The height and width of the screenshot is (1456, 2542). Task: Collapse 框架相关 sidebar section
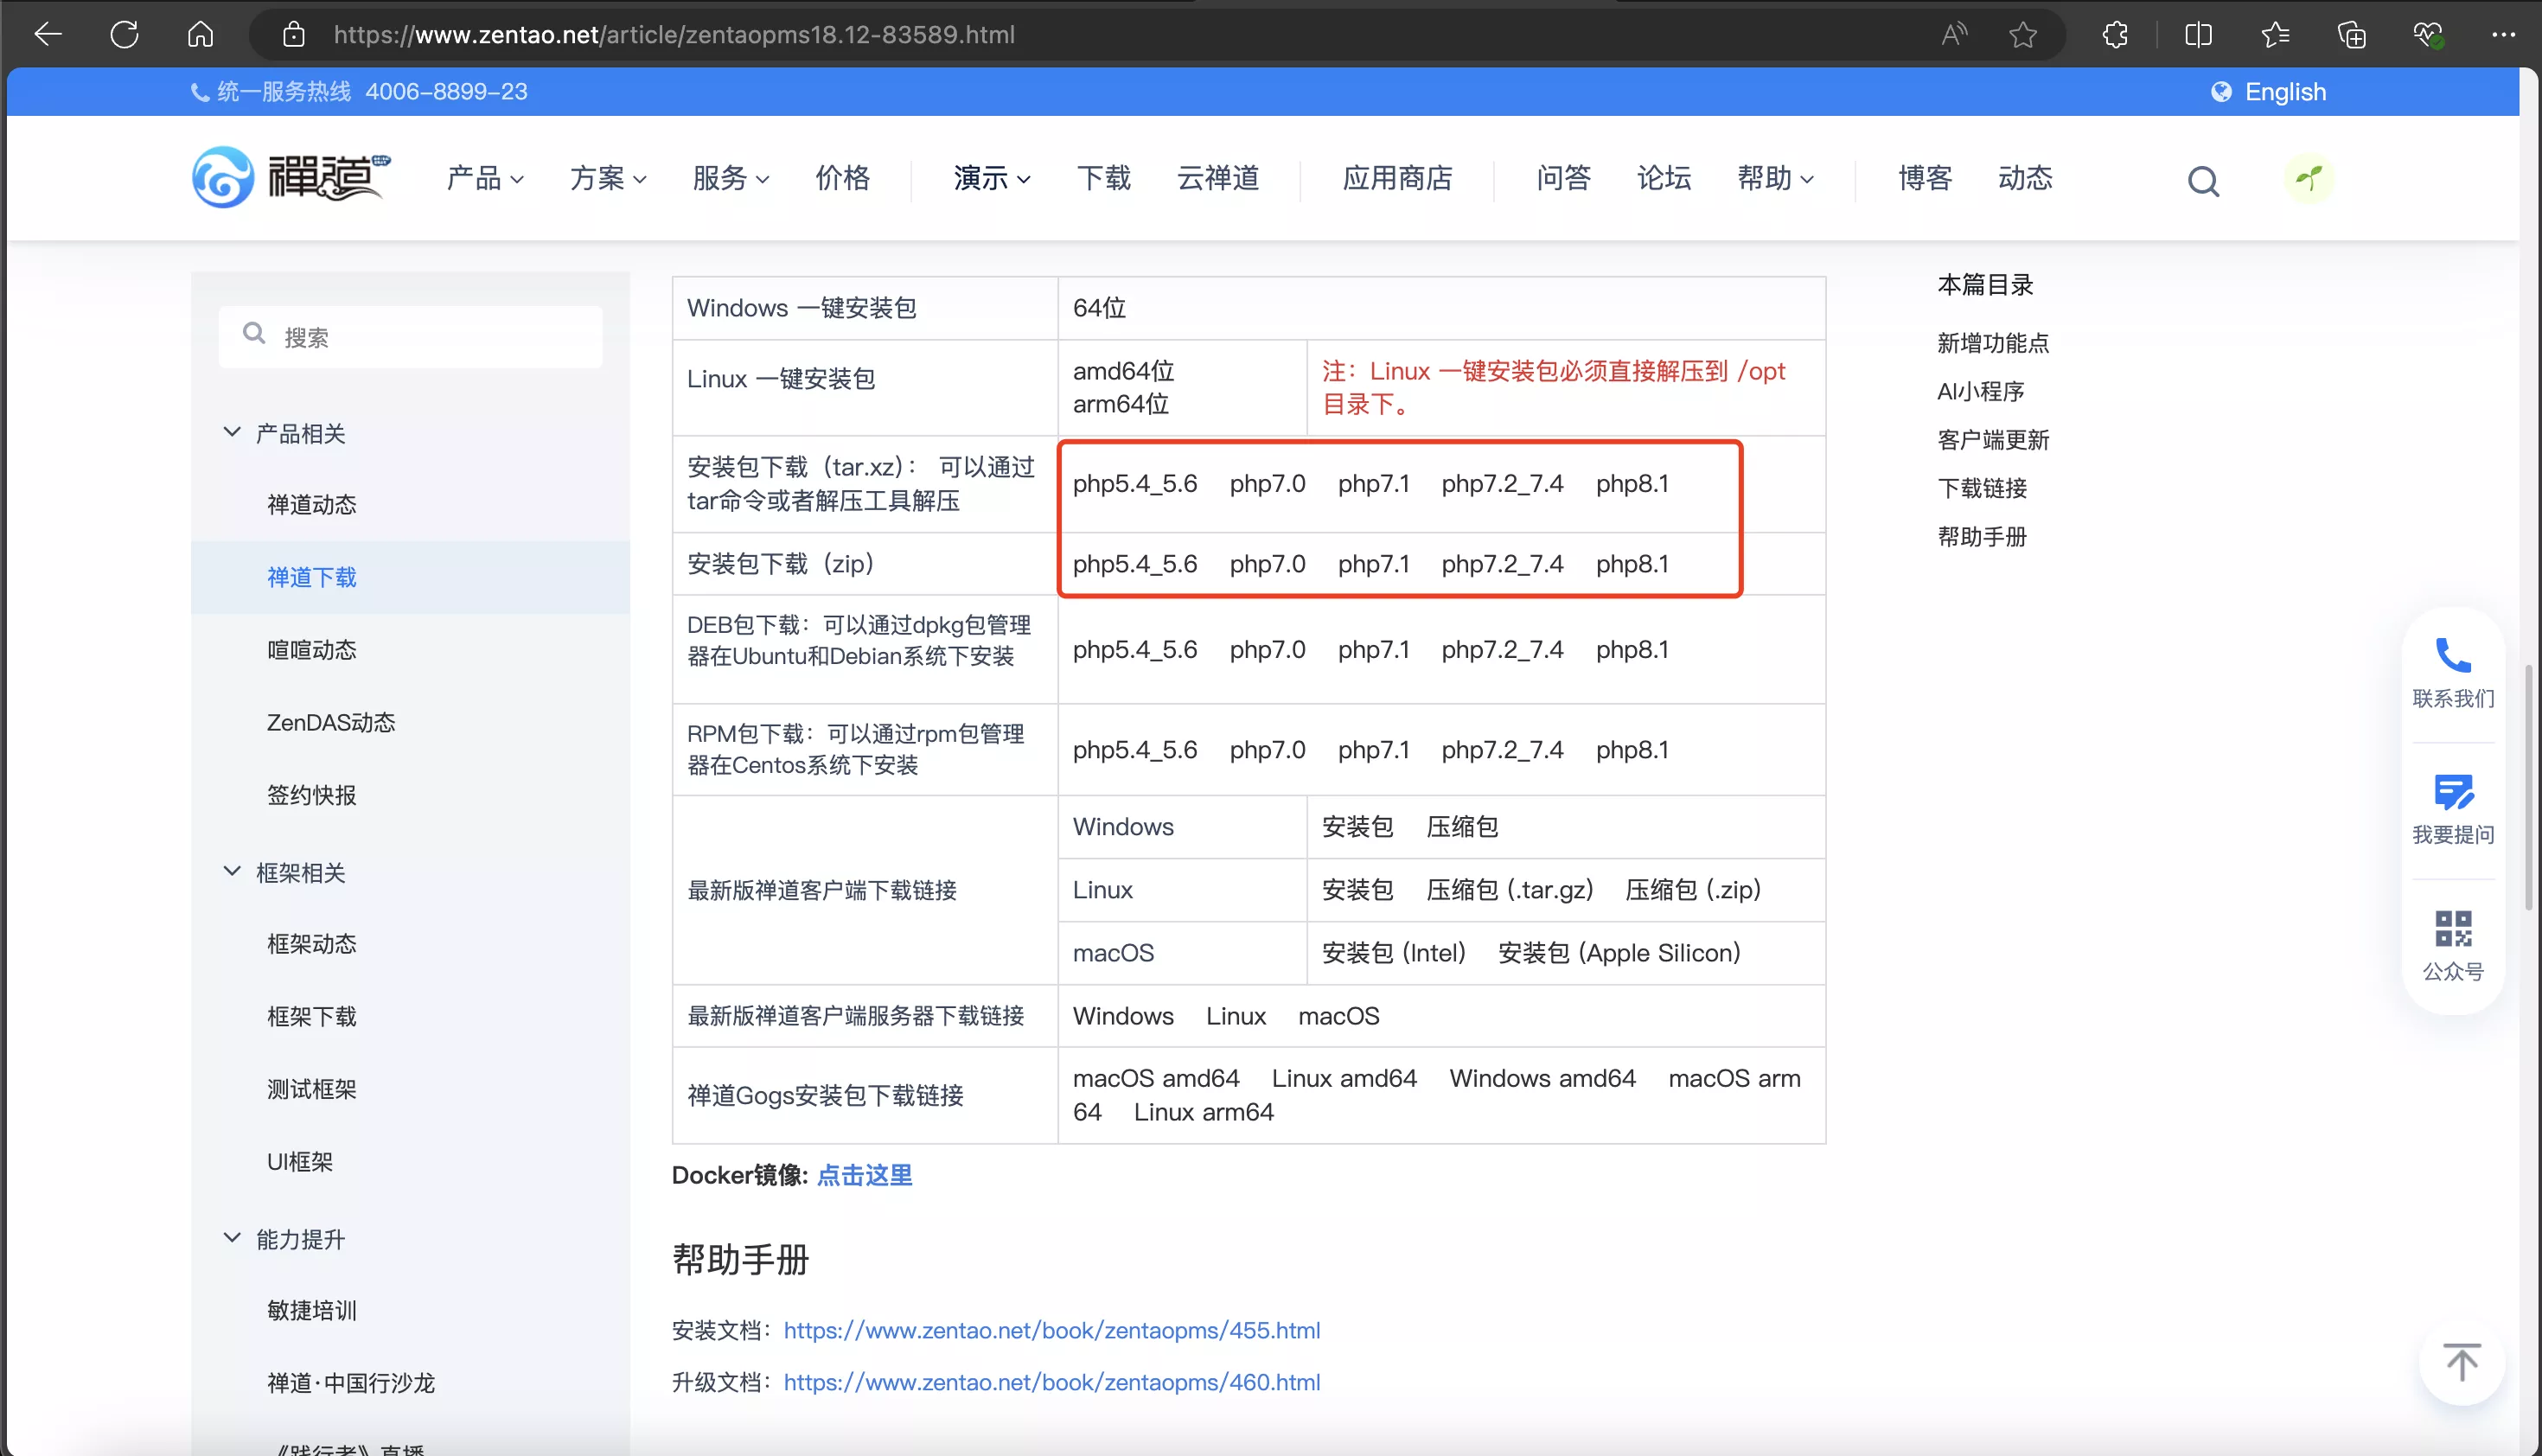232,871
